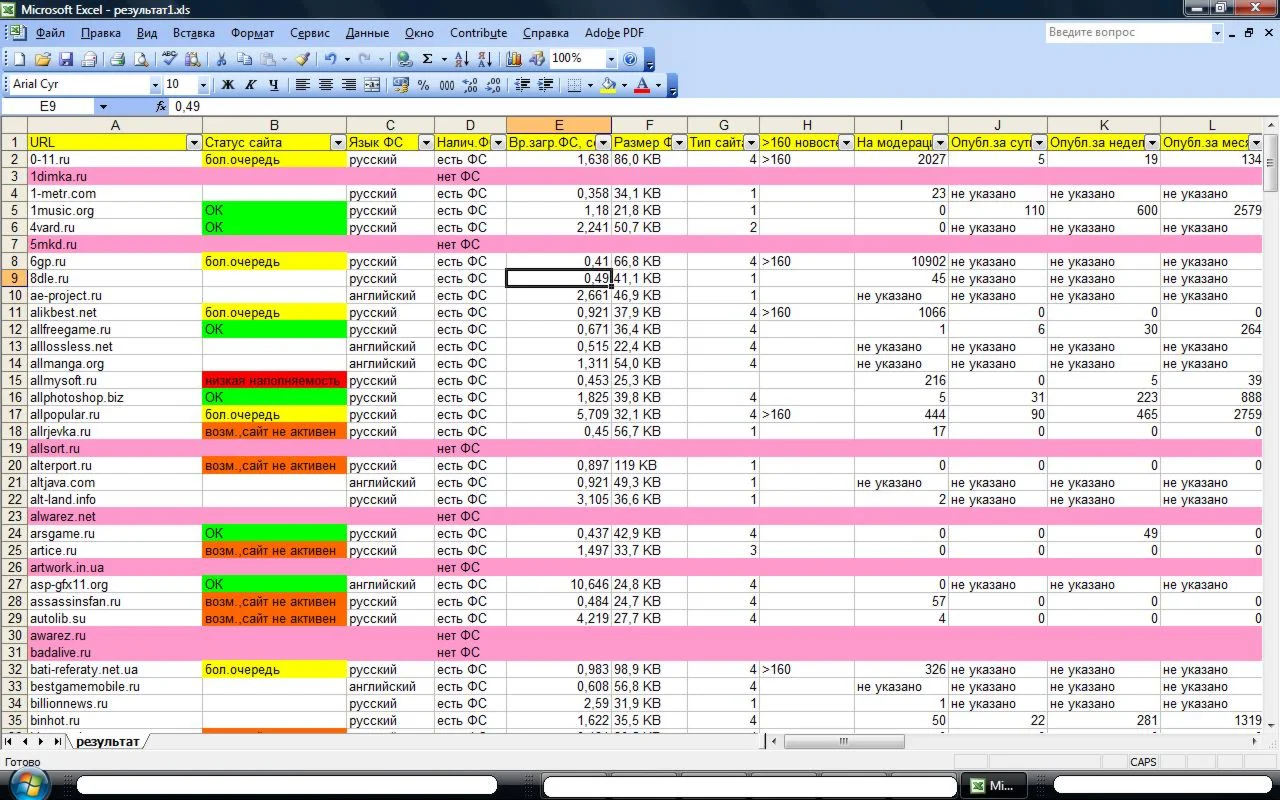The height and width of the screenshot is (800, 1280).
Task: Click the Merge and Center icon
Action: click(372, 85)
